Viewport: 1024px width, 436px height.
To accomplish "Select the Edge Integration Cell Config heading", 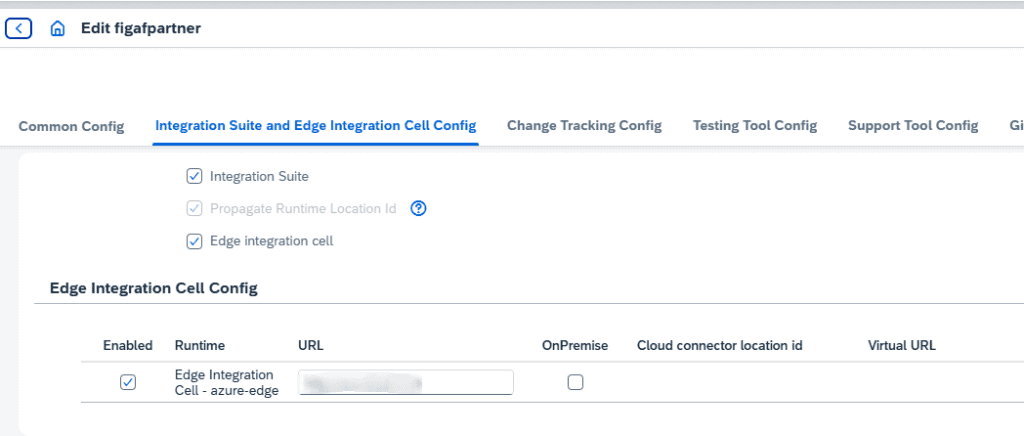I will pyautogui.click(x=153, y=288).
